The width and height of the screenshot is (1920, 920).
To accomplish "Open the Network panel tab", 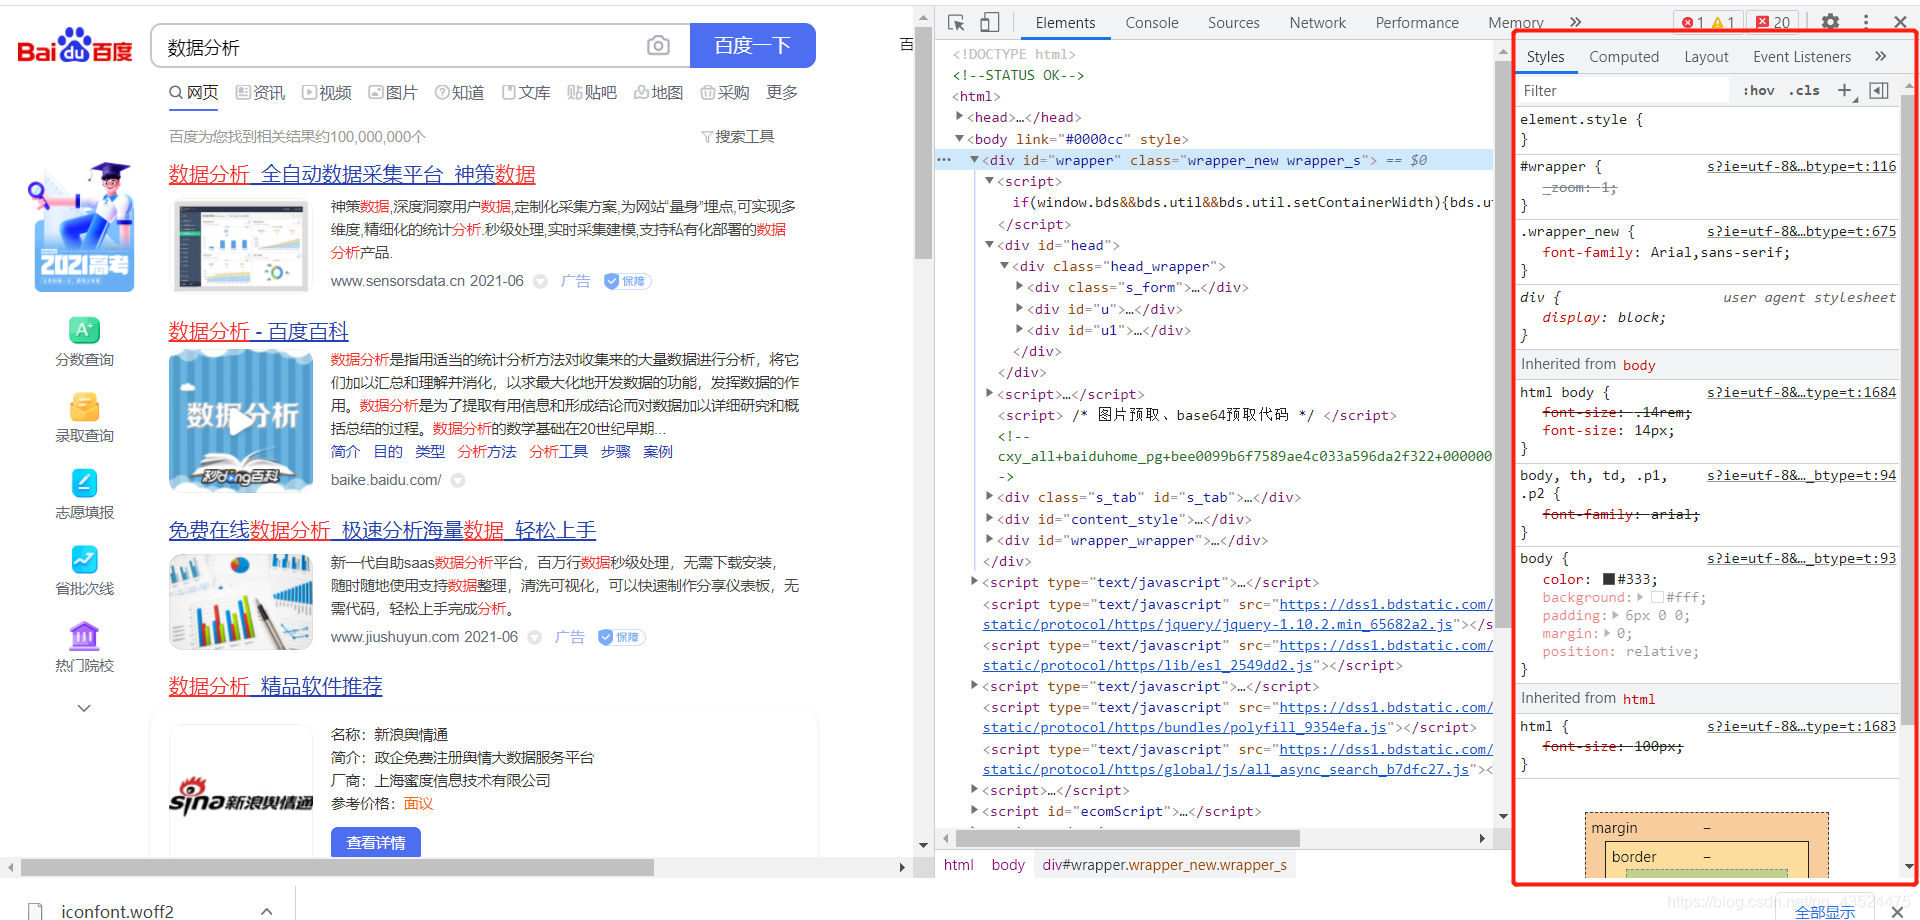I will 1317,22.
